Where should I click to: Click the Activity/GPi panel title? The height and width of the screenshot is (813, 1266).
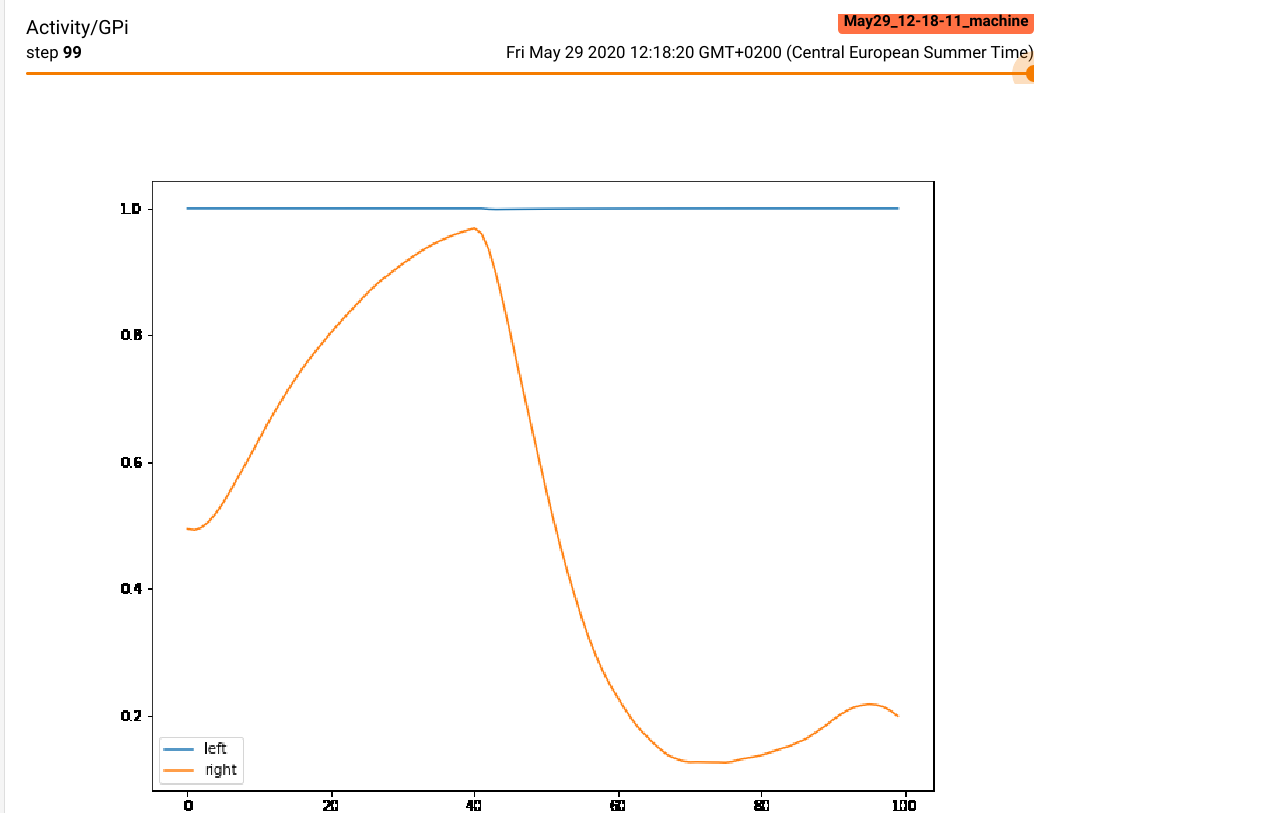pos(77,28)
